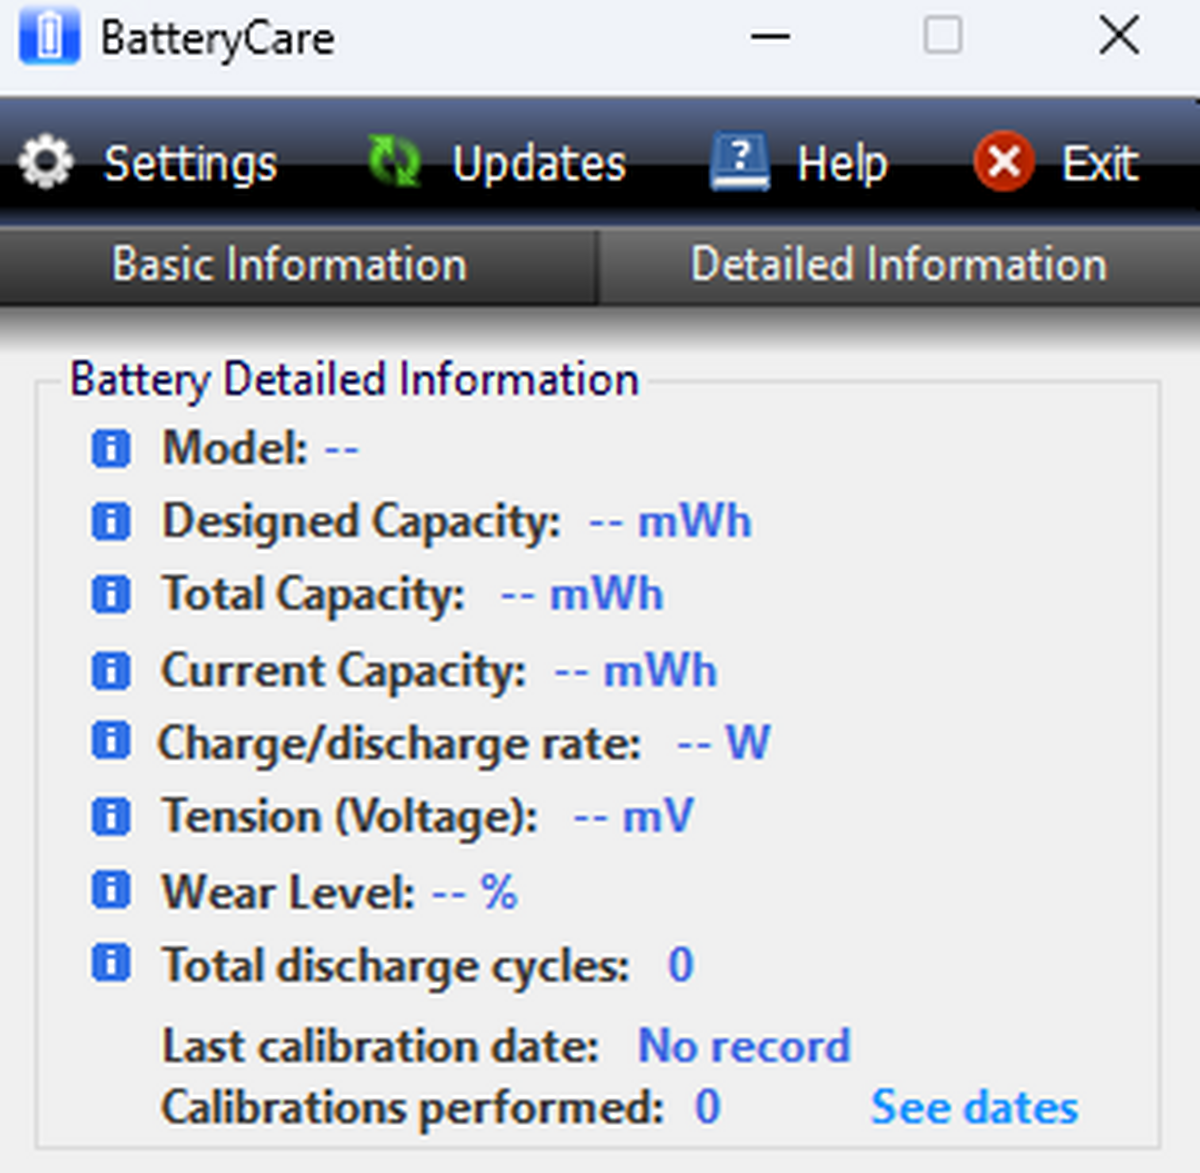Close the BatteryCare window
Screen dimensions: 1200x1173
(1119, 37)
